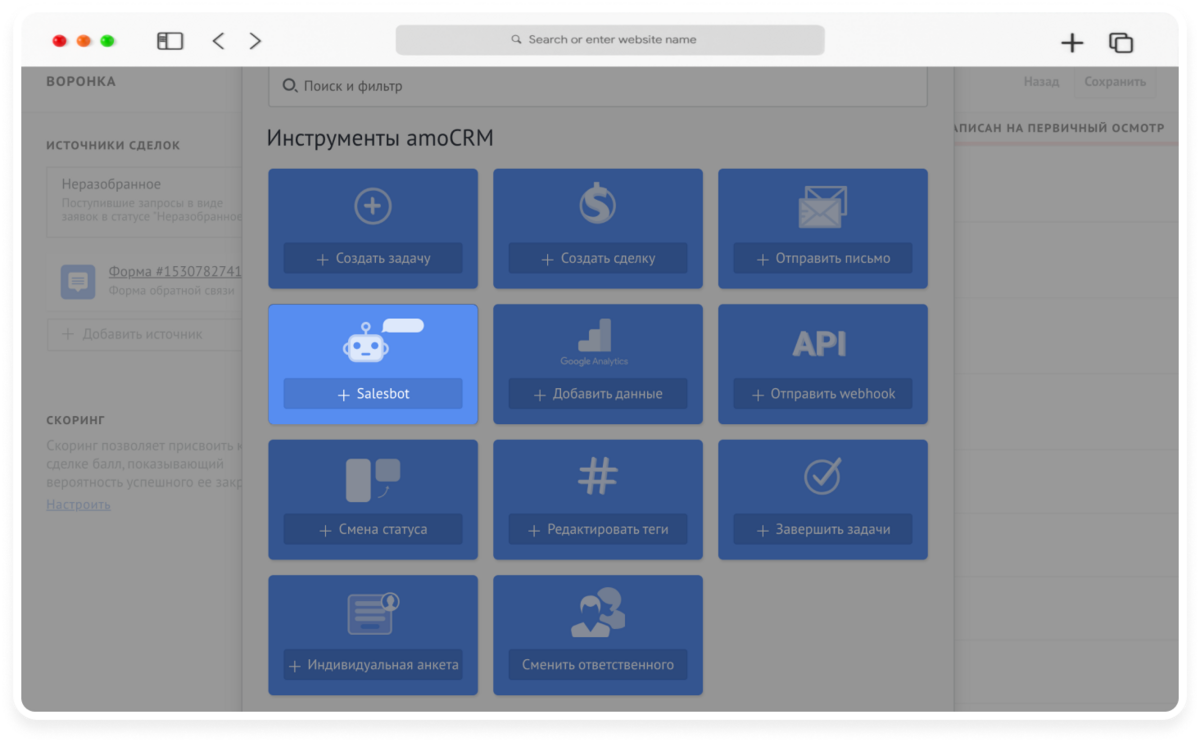1200x742 pixels.
Task: Click into the Поиск и фильтр search field
Action: point(598,86)
